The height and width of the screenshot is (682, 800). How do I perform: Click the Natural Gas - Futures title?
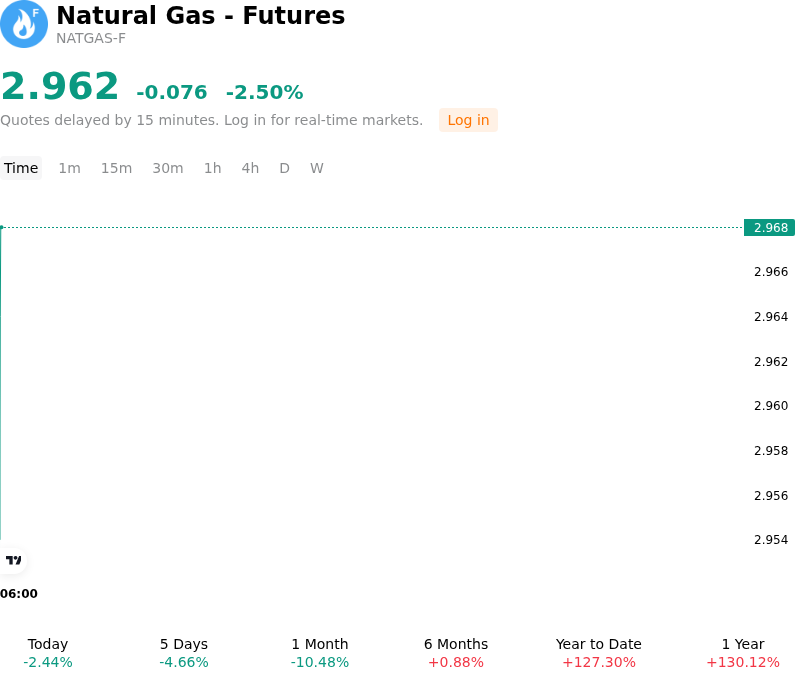click(201, 15)
